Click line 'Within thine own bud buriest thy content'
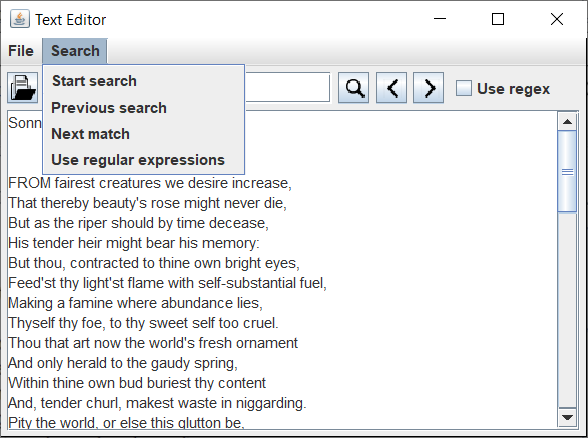The image size is (588, 438). point(137,383)
